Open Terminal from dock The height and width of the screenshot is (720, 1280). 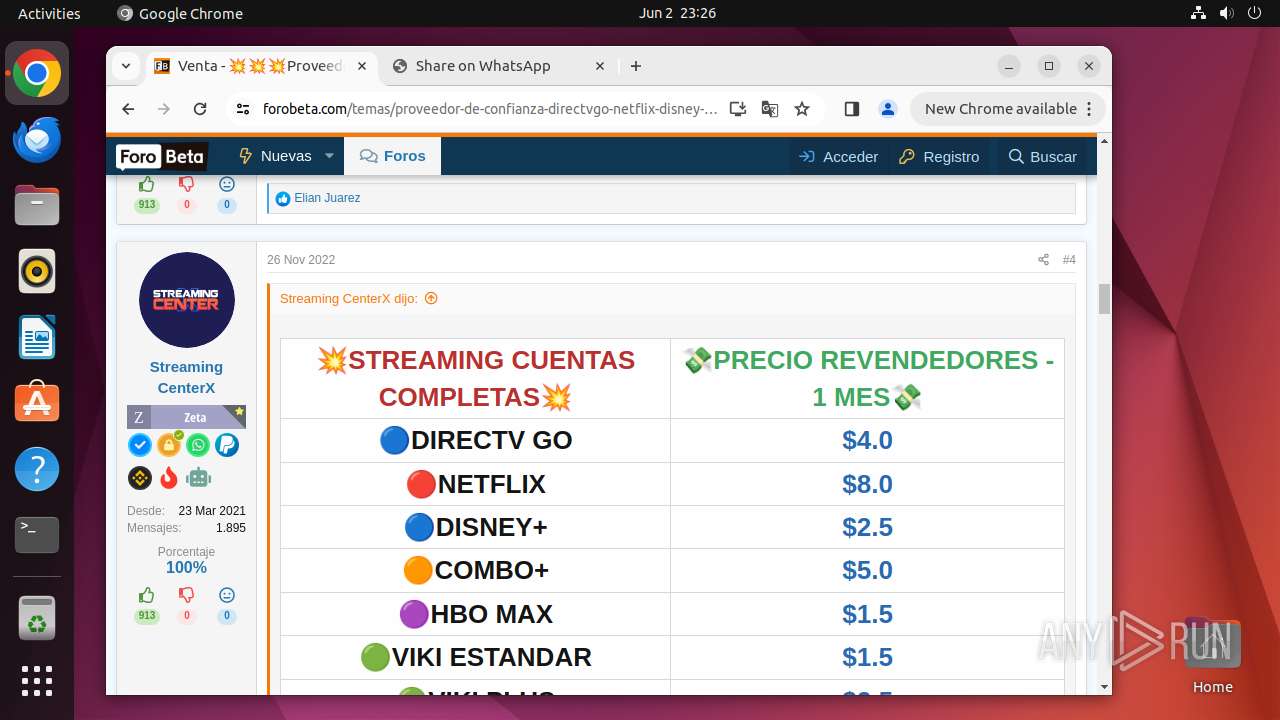[37, 535]
